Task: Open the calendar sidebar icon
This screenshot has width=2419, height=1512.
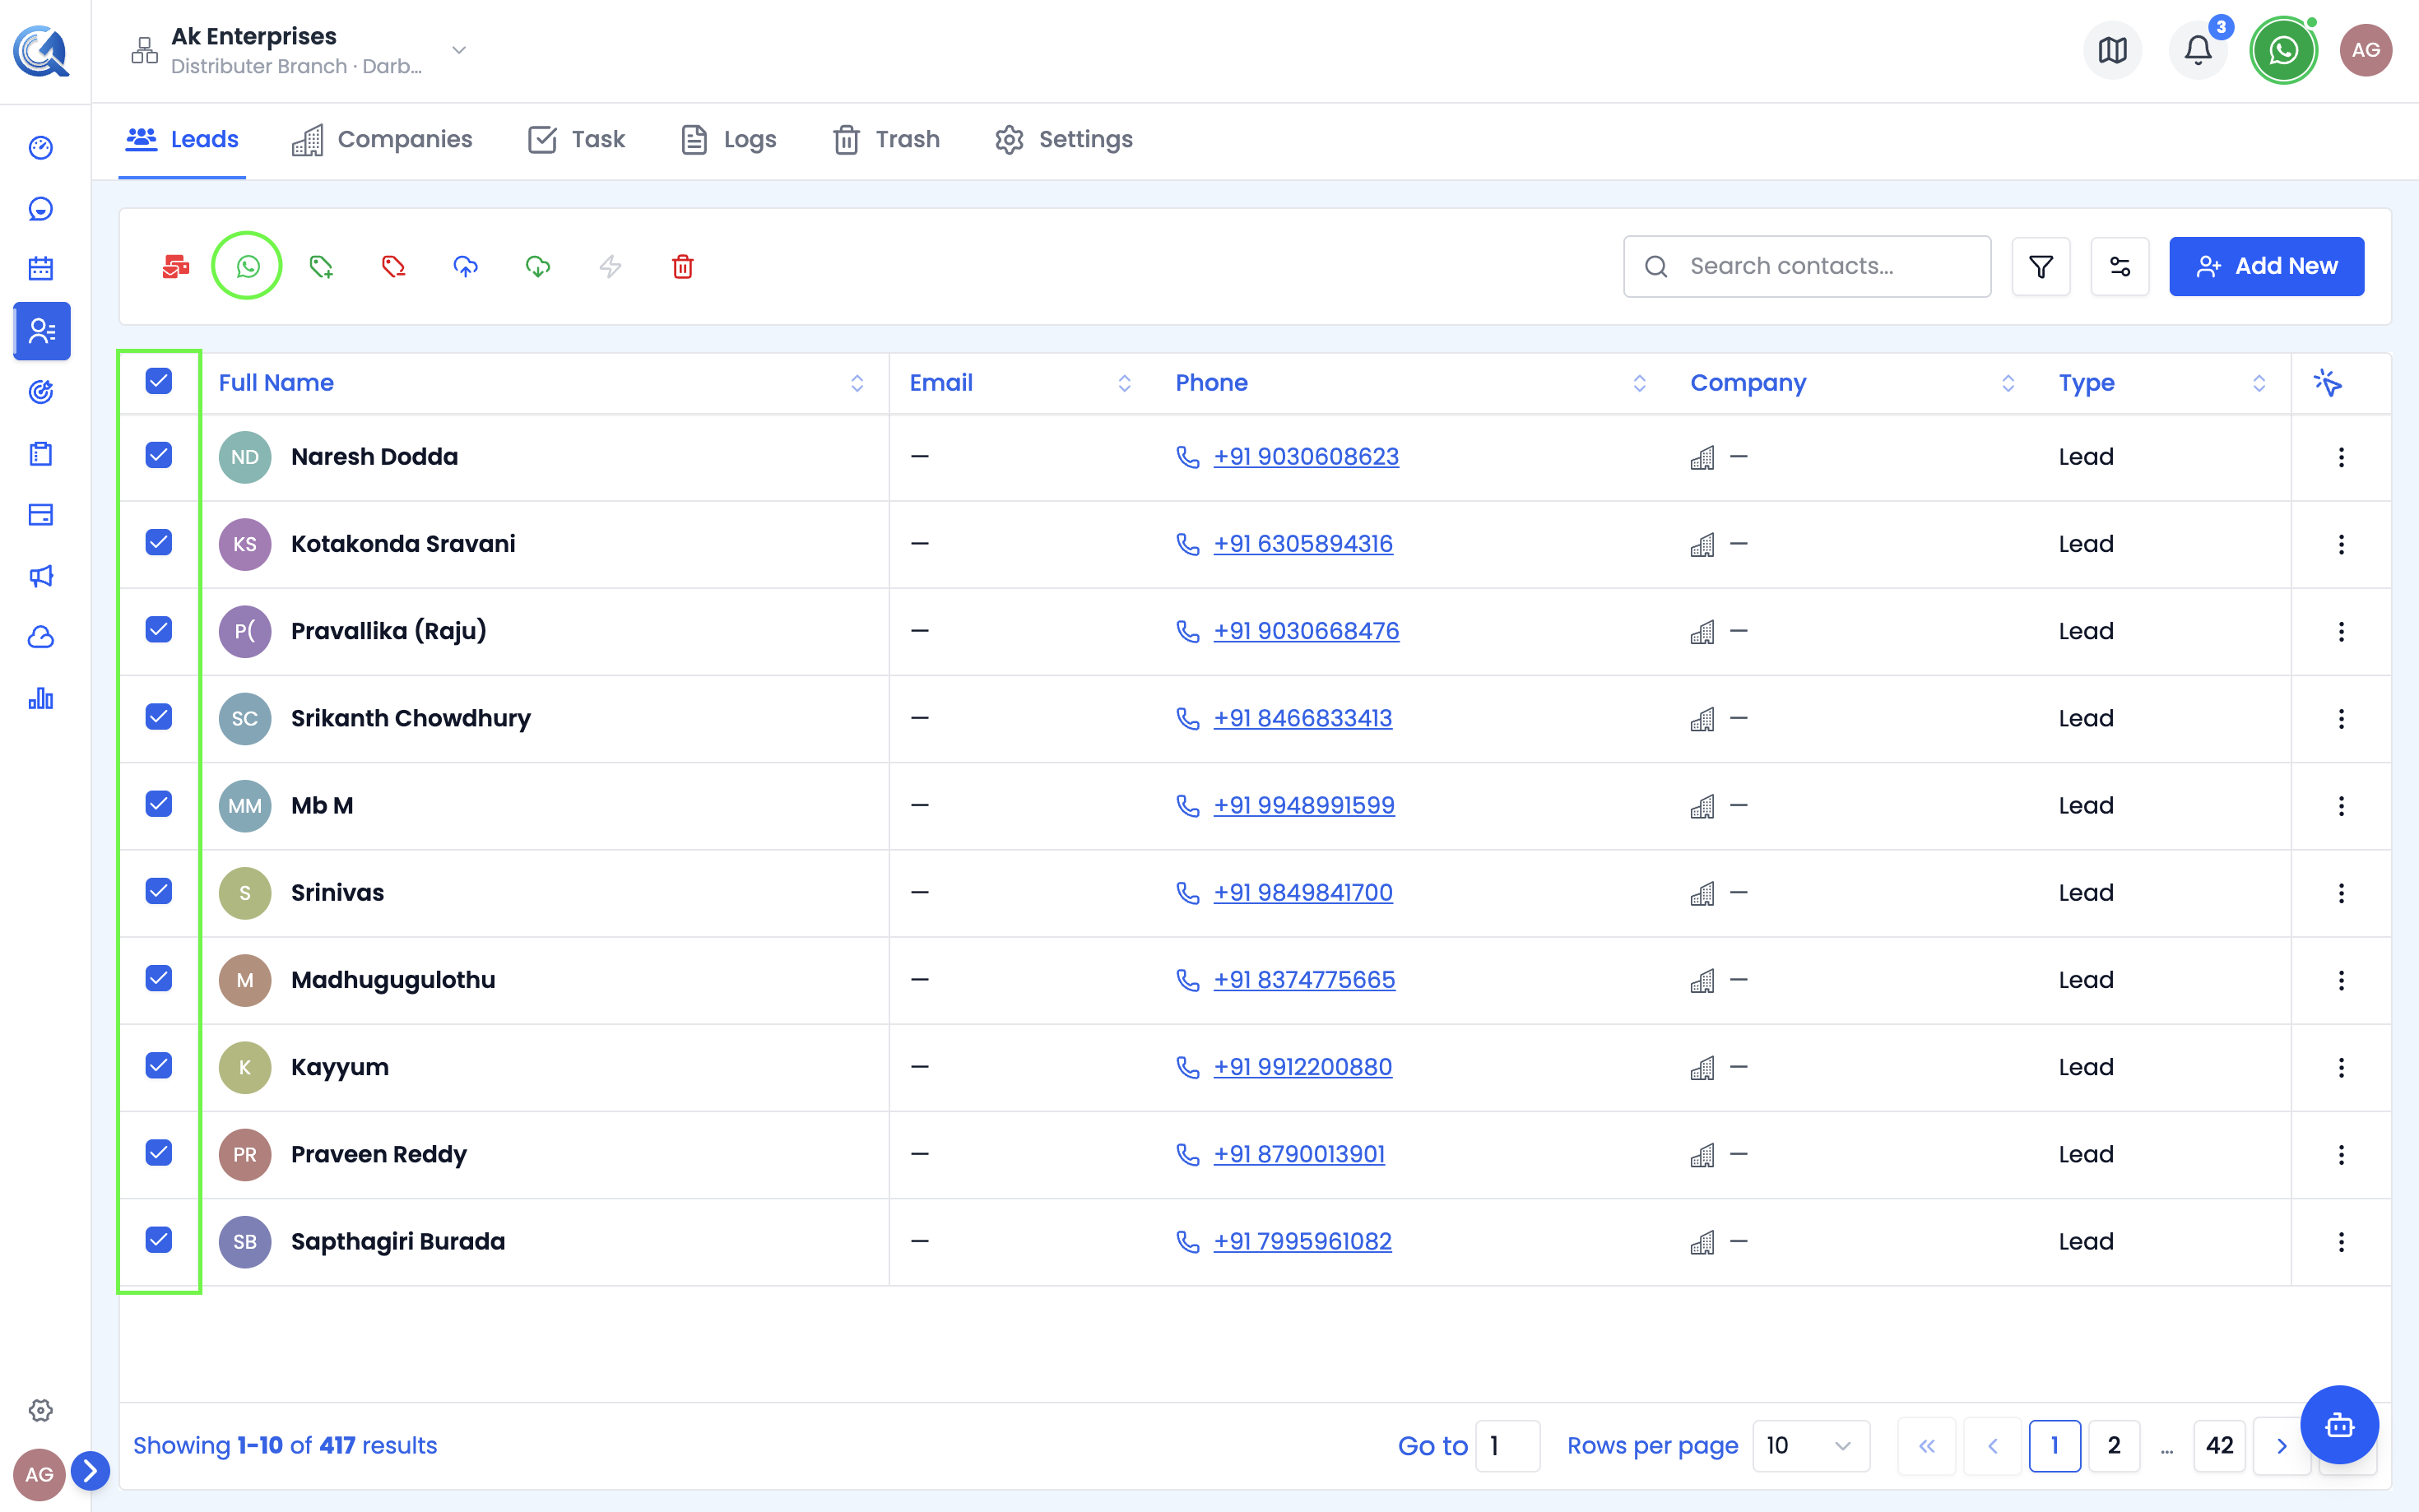Action: (41, 268)
